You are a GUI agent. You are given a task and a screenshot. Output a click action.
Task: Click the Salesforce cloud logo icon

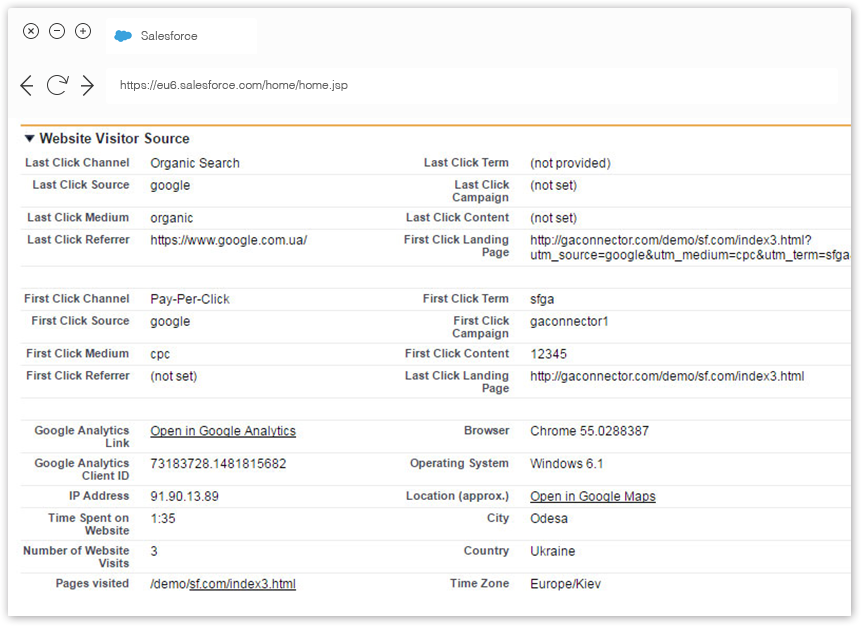point(122,36)
